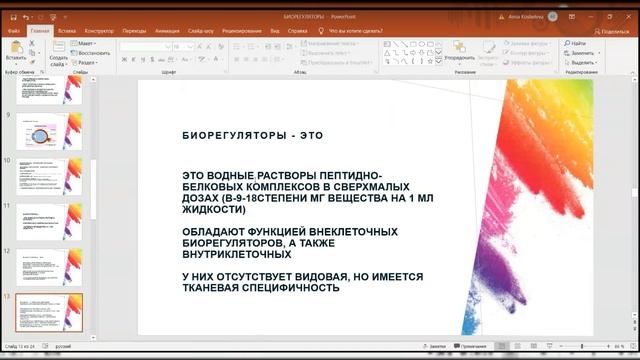This screenshot has height=360, width=640.
Task: Pick the star shape in shapes gallery
Action: (x=430, y=61)
